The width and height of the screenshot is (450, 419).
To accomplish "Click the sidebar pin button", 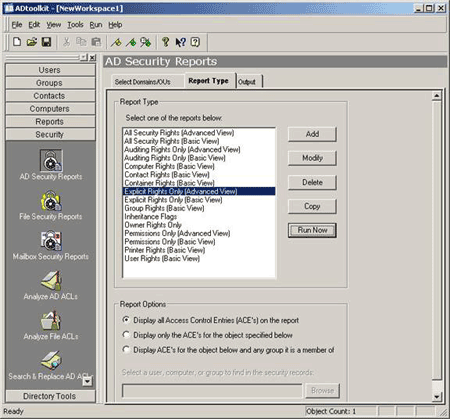I will click(x=84, y=58).
